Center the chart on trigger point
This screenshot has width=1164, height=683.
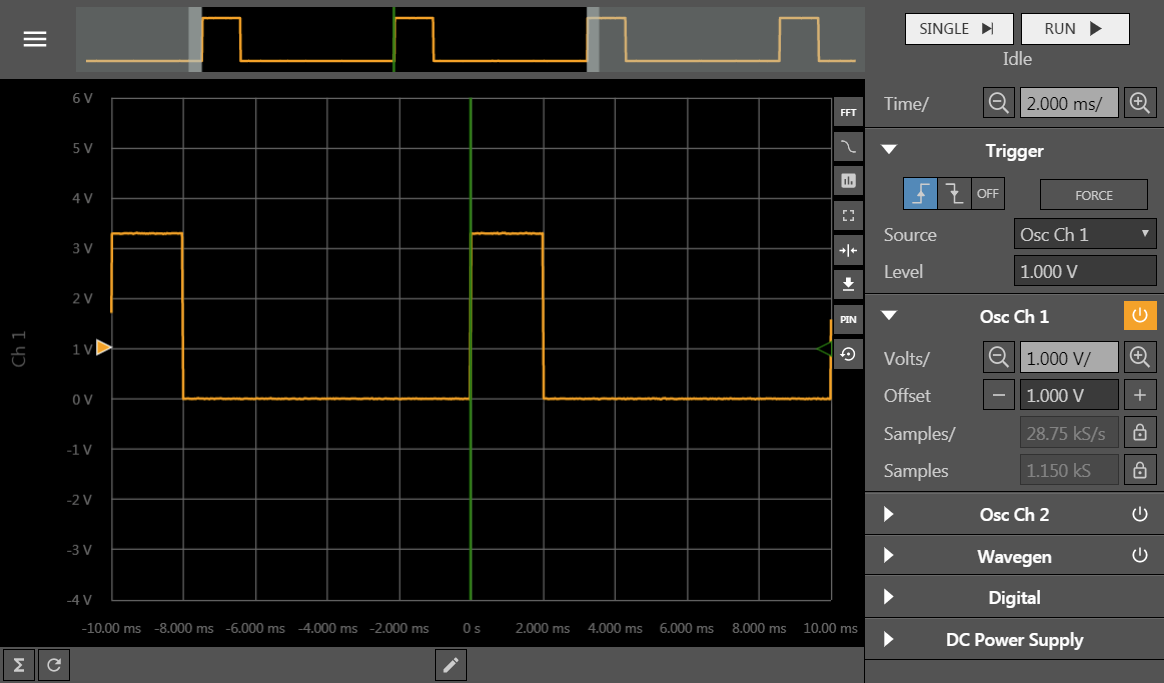tap(849, 250)
